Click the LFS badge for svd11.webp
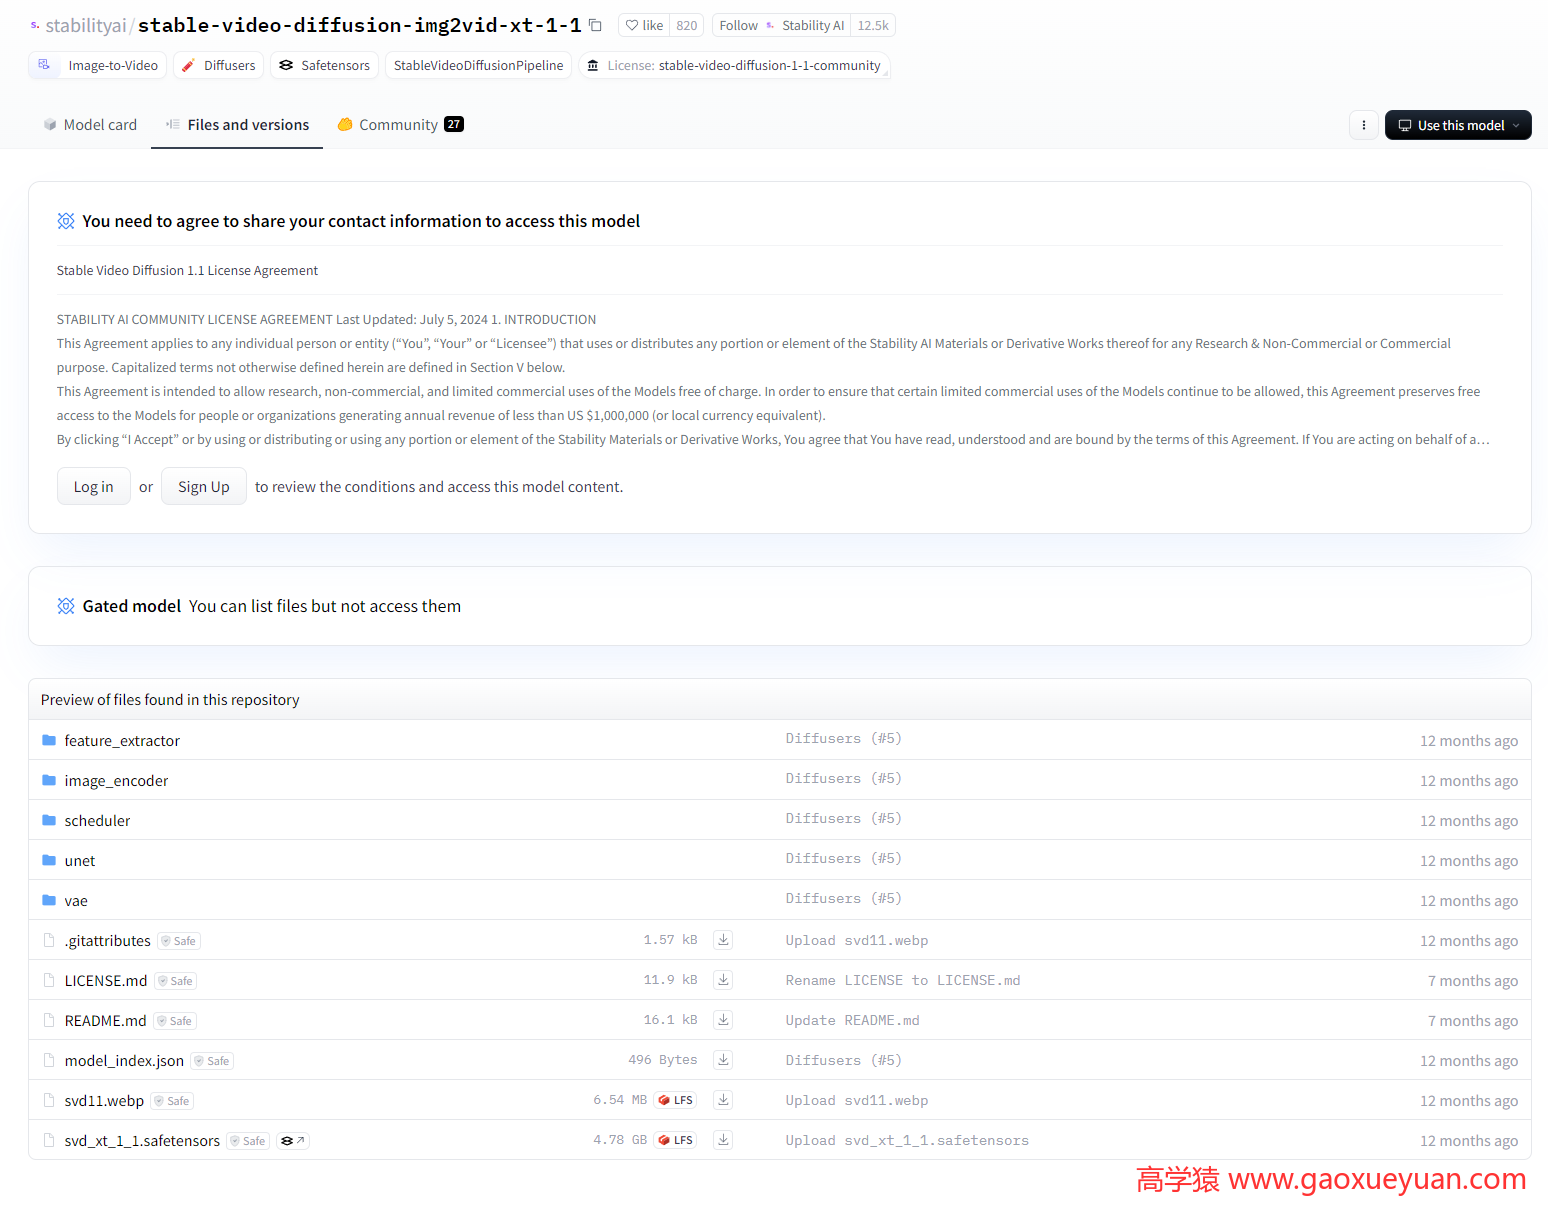 676,1100
